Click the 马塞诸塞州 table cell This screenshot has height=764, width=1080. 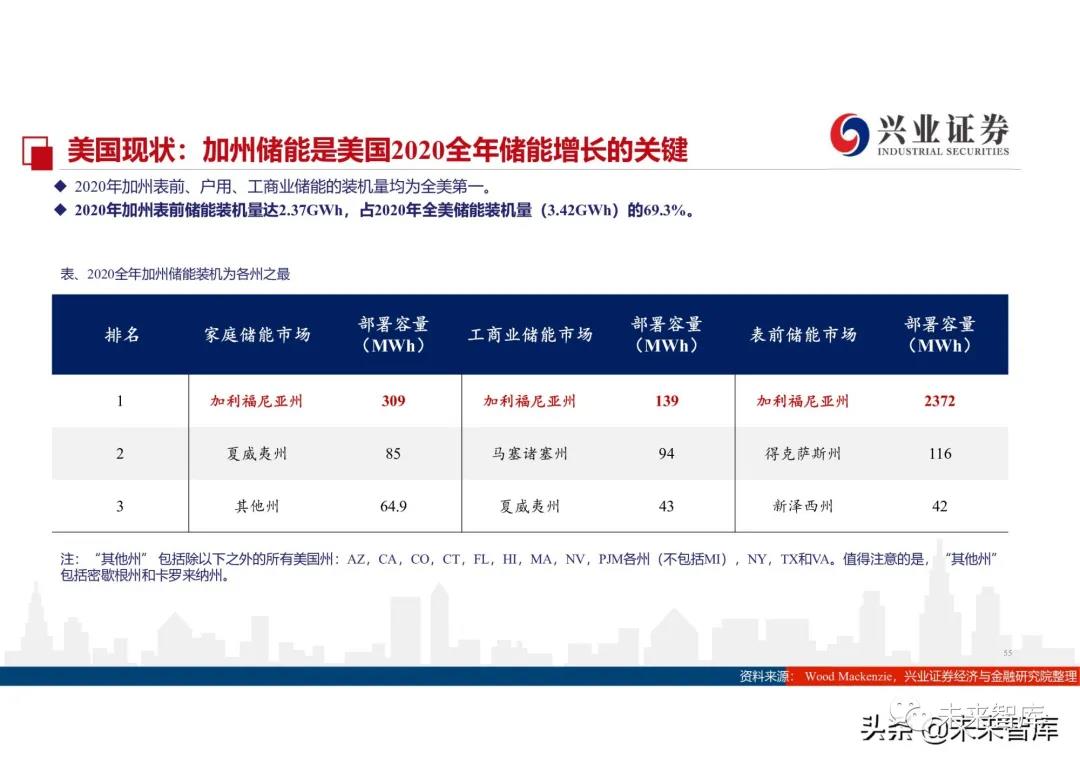tap(530, 454)
